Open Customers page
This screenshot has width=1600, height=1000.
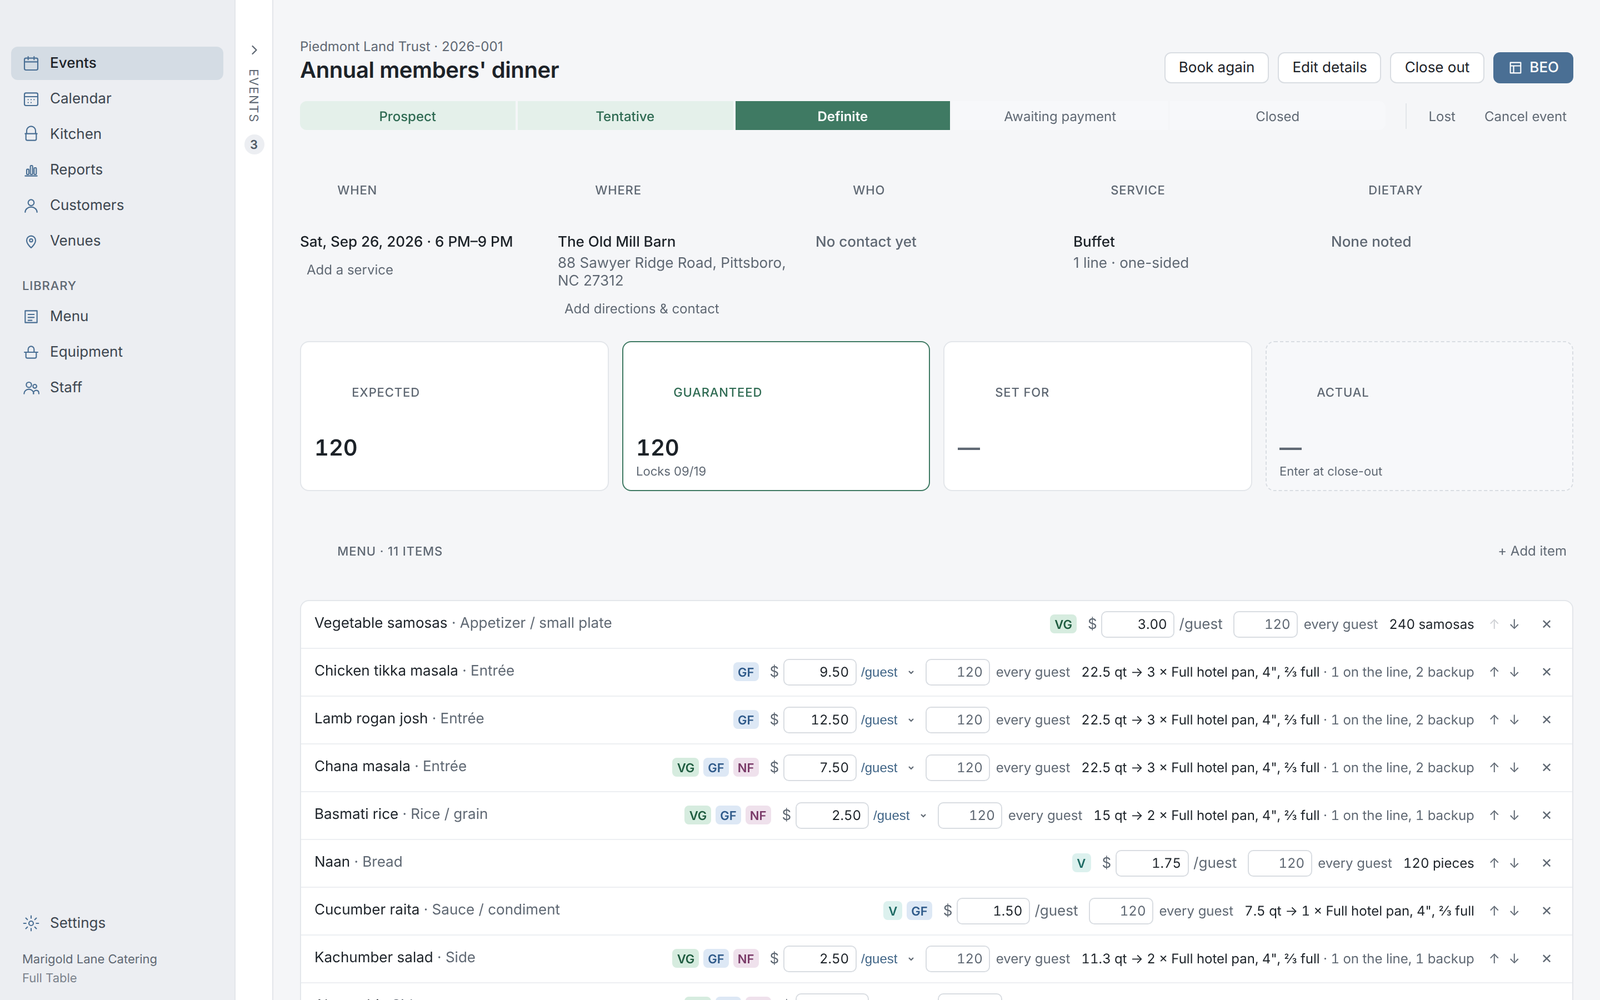pos(117,205)
